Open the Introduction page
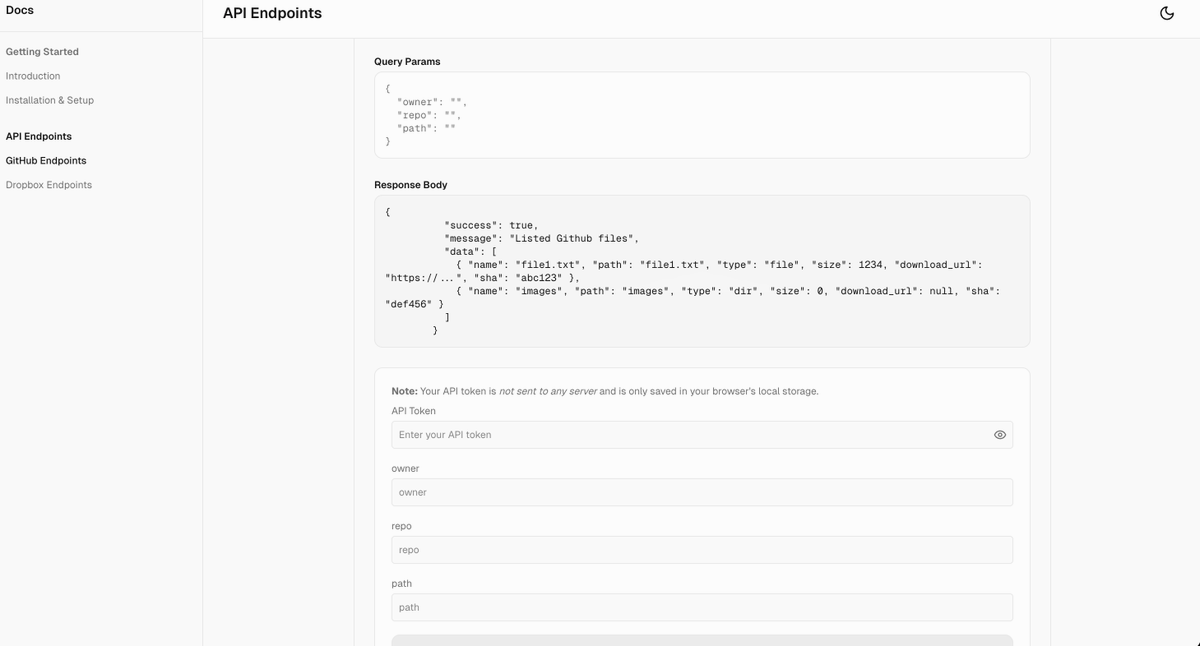 [x=33, y=76]
